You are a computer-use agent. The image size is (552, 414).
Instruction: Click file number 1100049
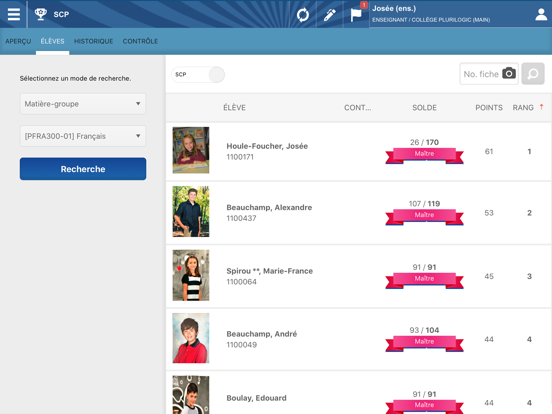tap(242, 345)
